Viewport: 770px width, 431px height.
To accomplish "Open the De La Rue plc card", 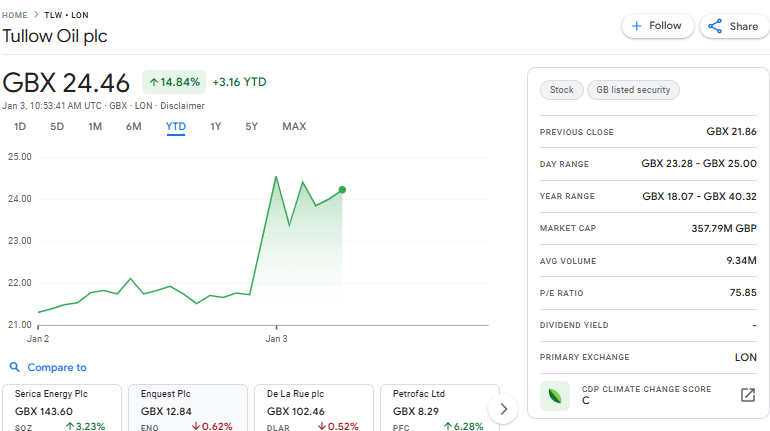I will click(x=314, y=408).
